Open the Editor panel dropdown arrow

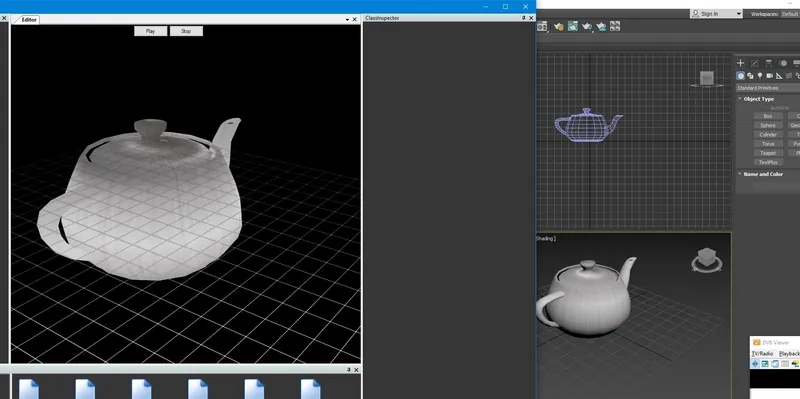[347, 19]
